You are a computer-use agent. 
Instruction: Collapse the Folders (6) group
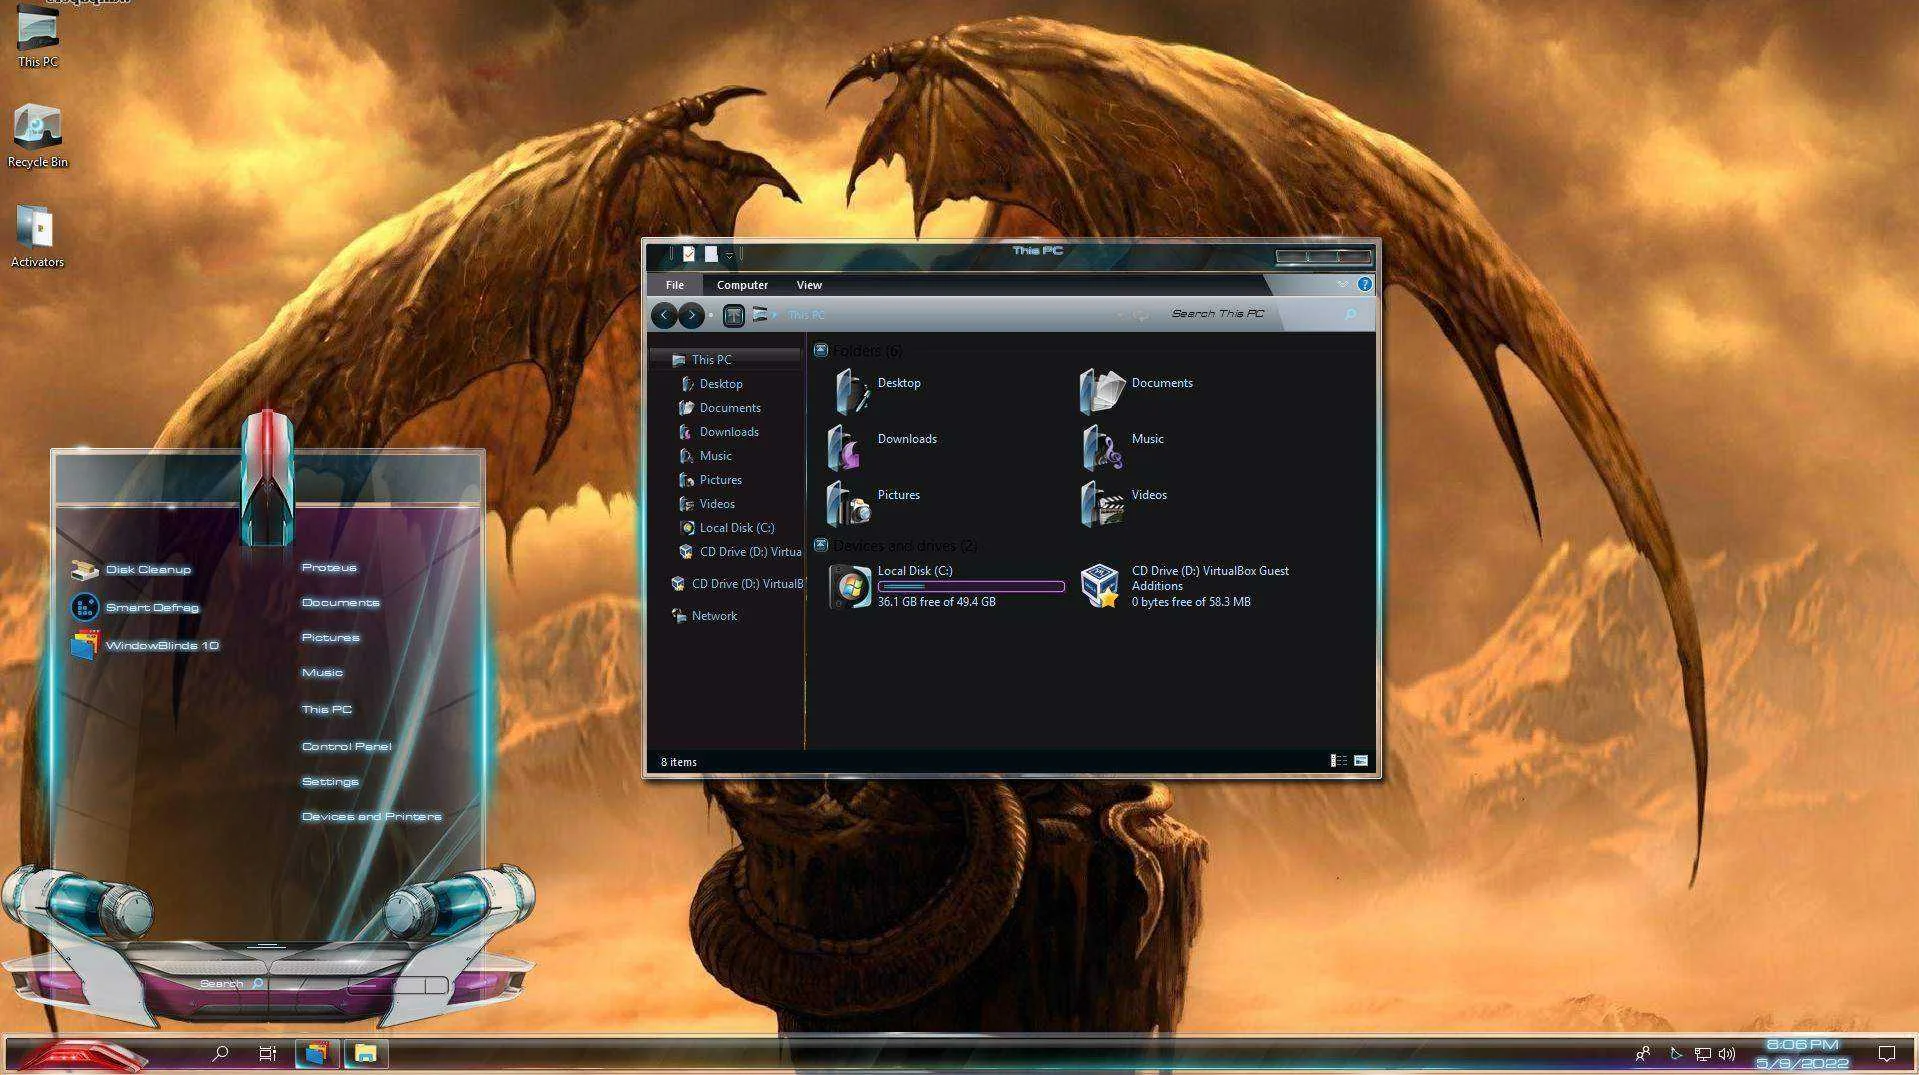[x=821, y=350]
